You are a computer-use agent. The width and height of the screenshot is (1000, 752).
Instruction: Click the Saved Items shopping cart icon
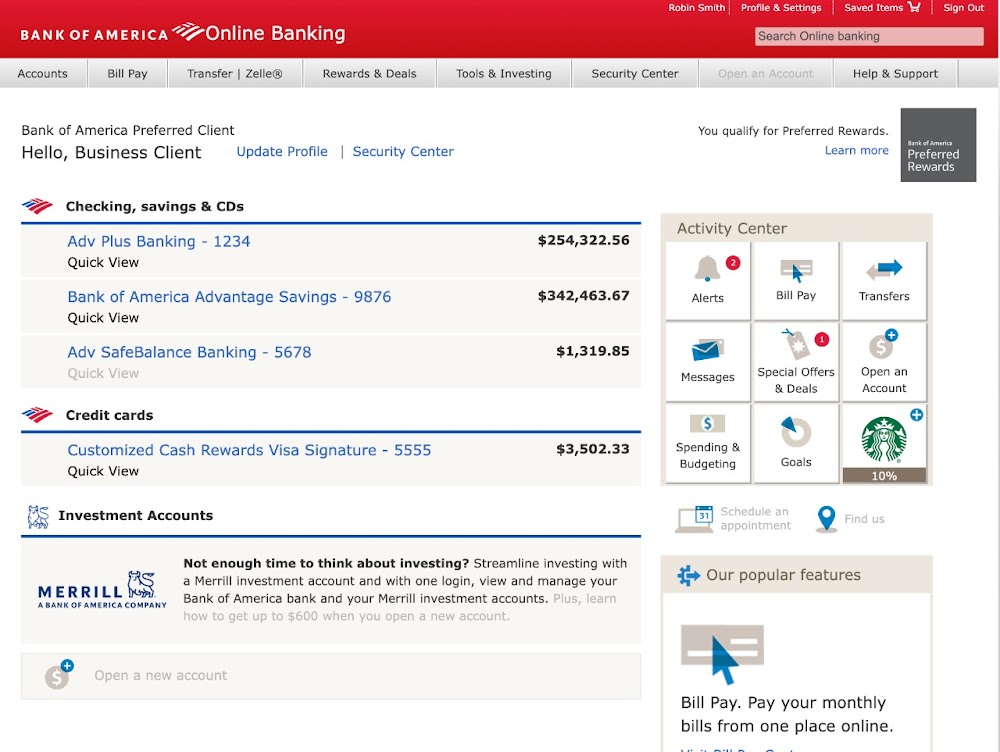click(915, 8)
